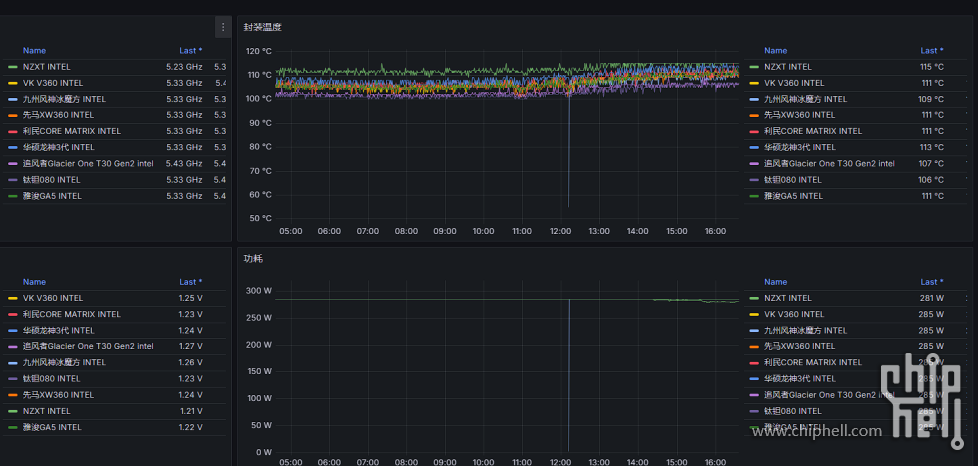
Task: Toggle VK V360 INTEL in GHz legend
Action: coord(53,83)
